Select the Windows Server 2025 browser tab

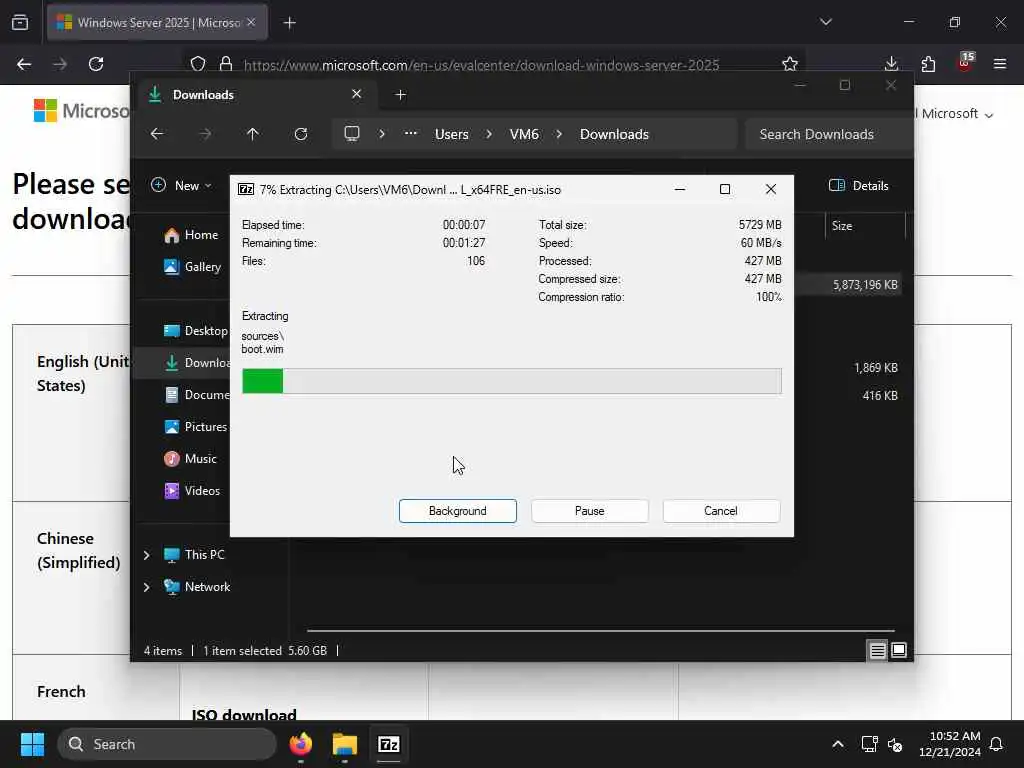pos(157,22)
